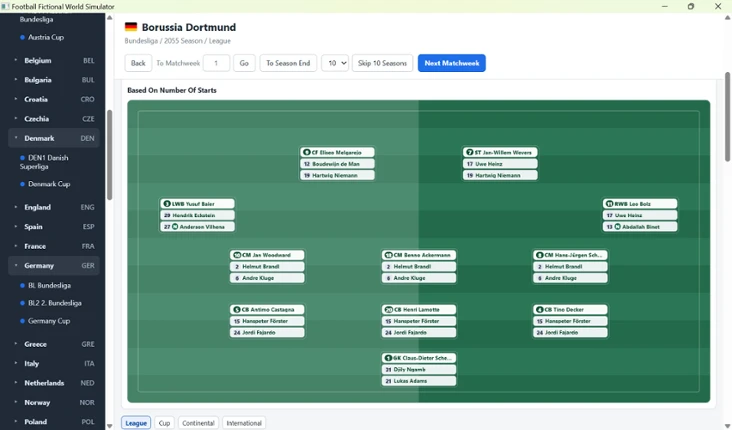Click number badge of ST Jan-Willem Wevers

click(x=470, y=152)
